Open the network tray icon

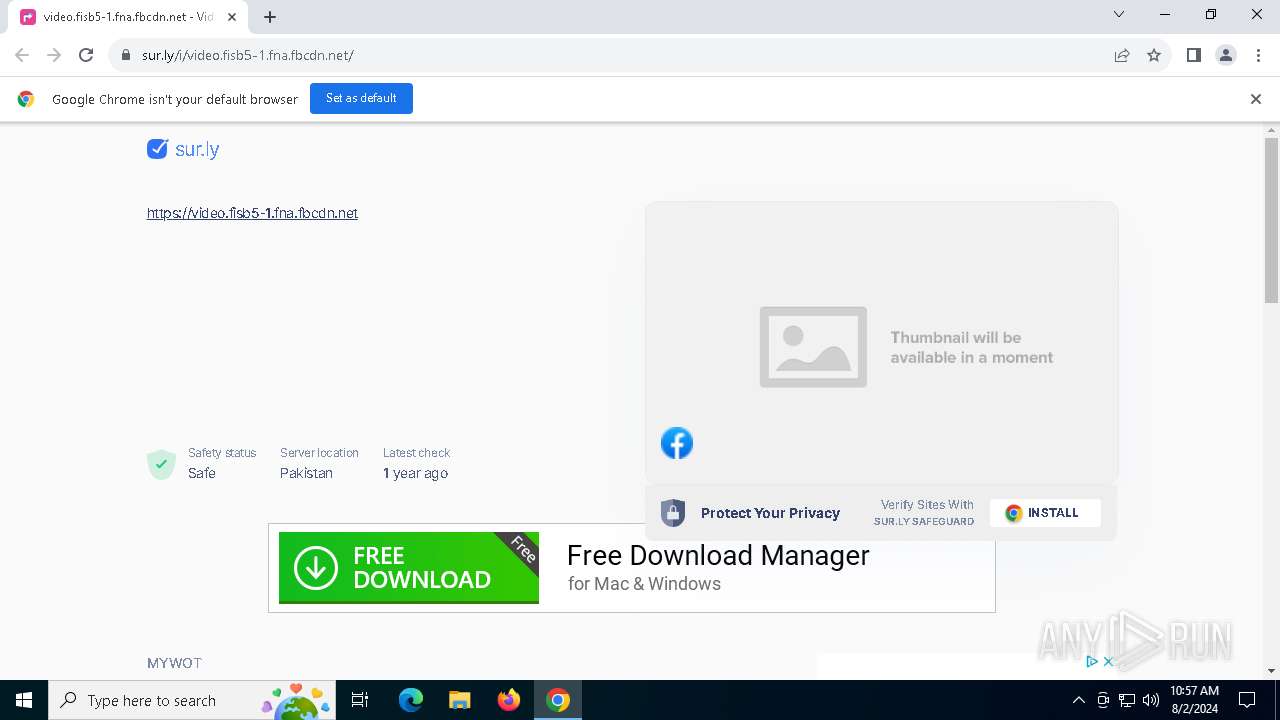1127,700
